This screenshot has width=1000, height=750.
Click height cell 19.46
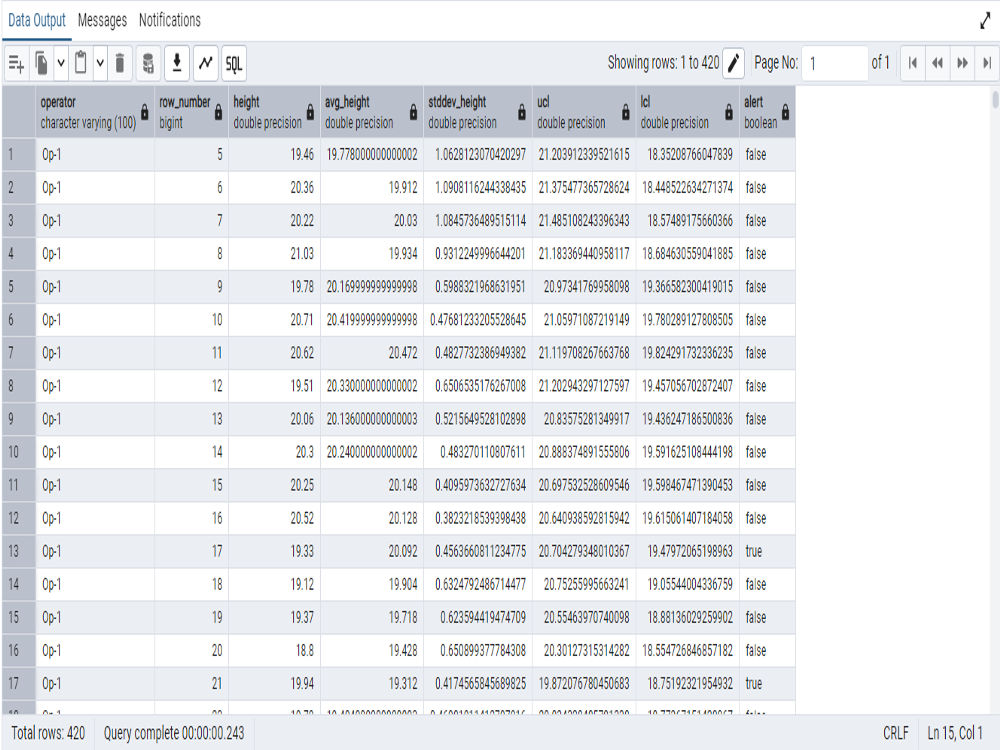pyautogui.click(x=274, y=154)
